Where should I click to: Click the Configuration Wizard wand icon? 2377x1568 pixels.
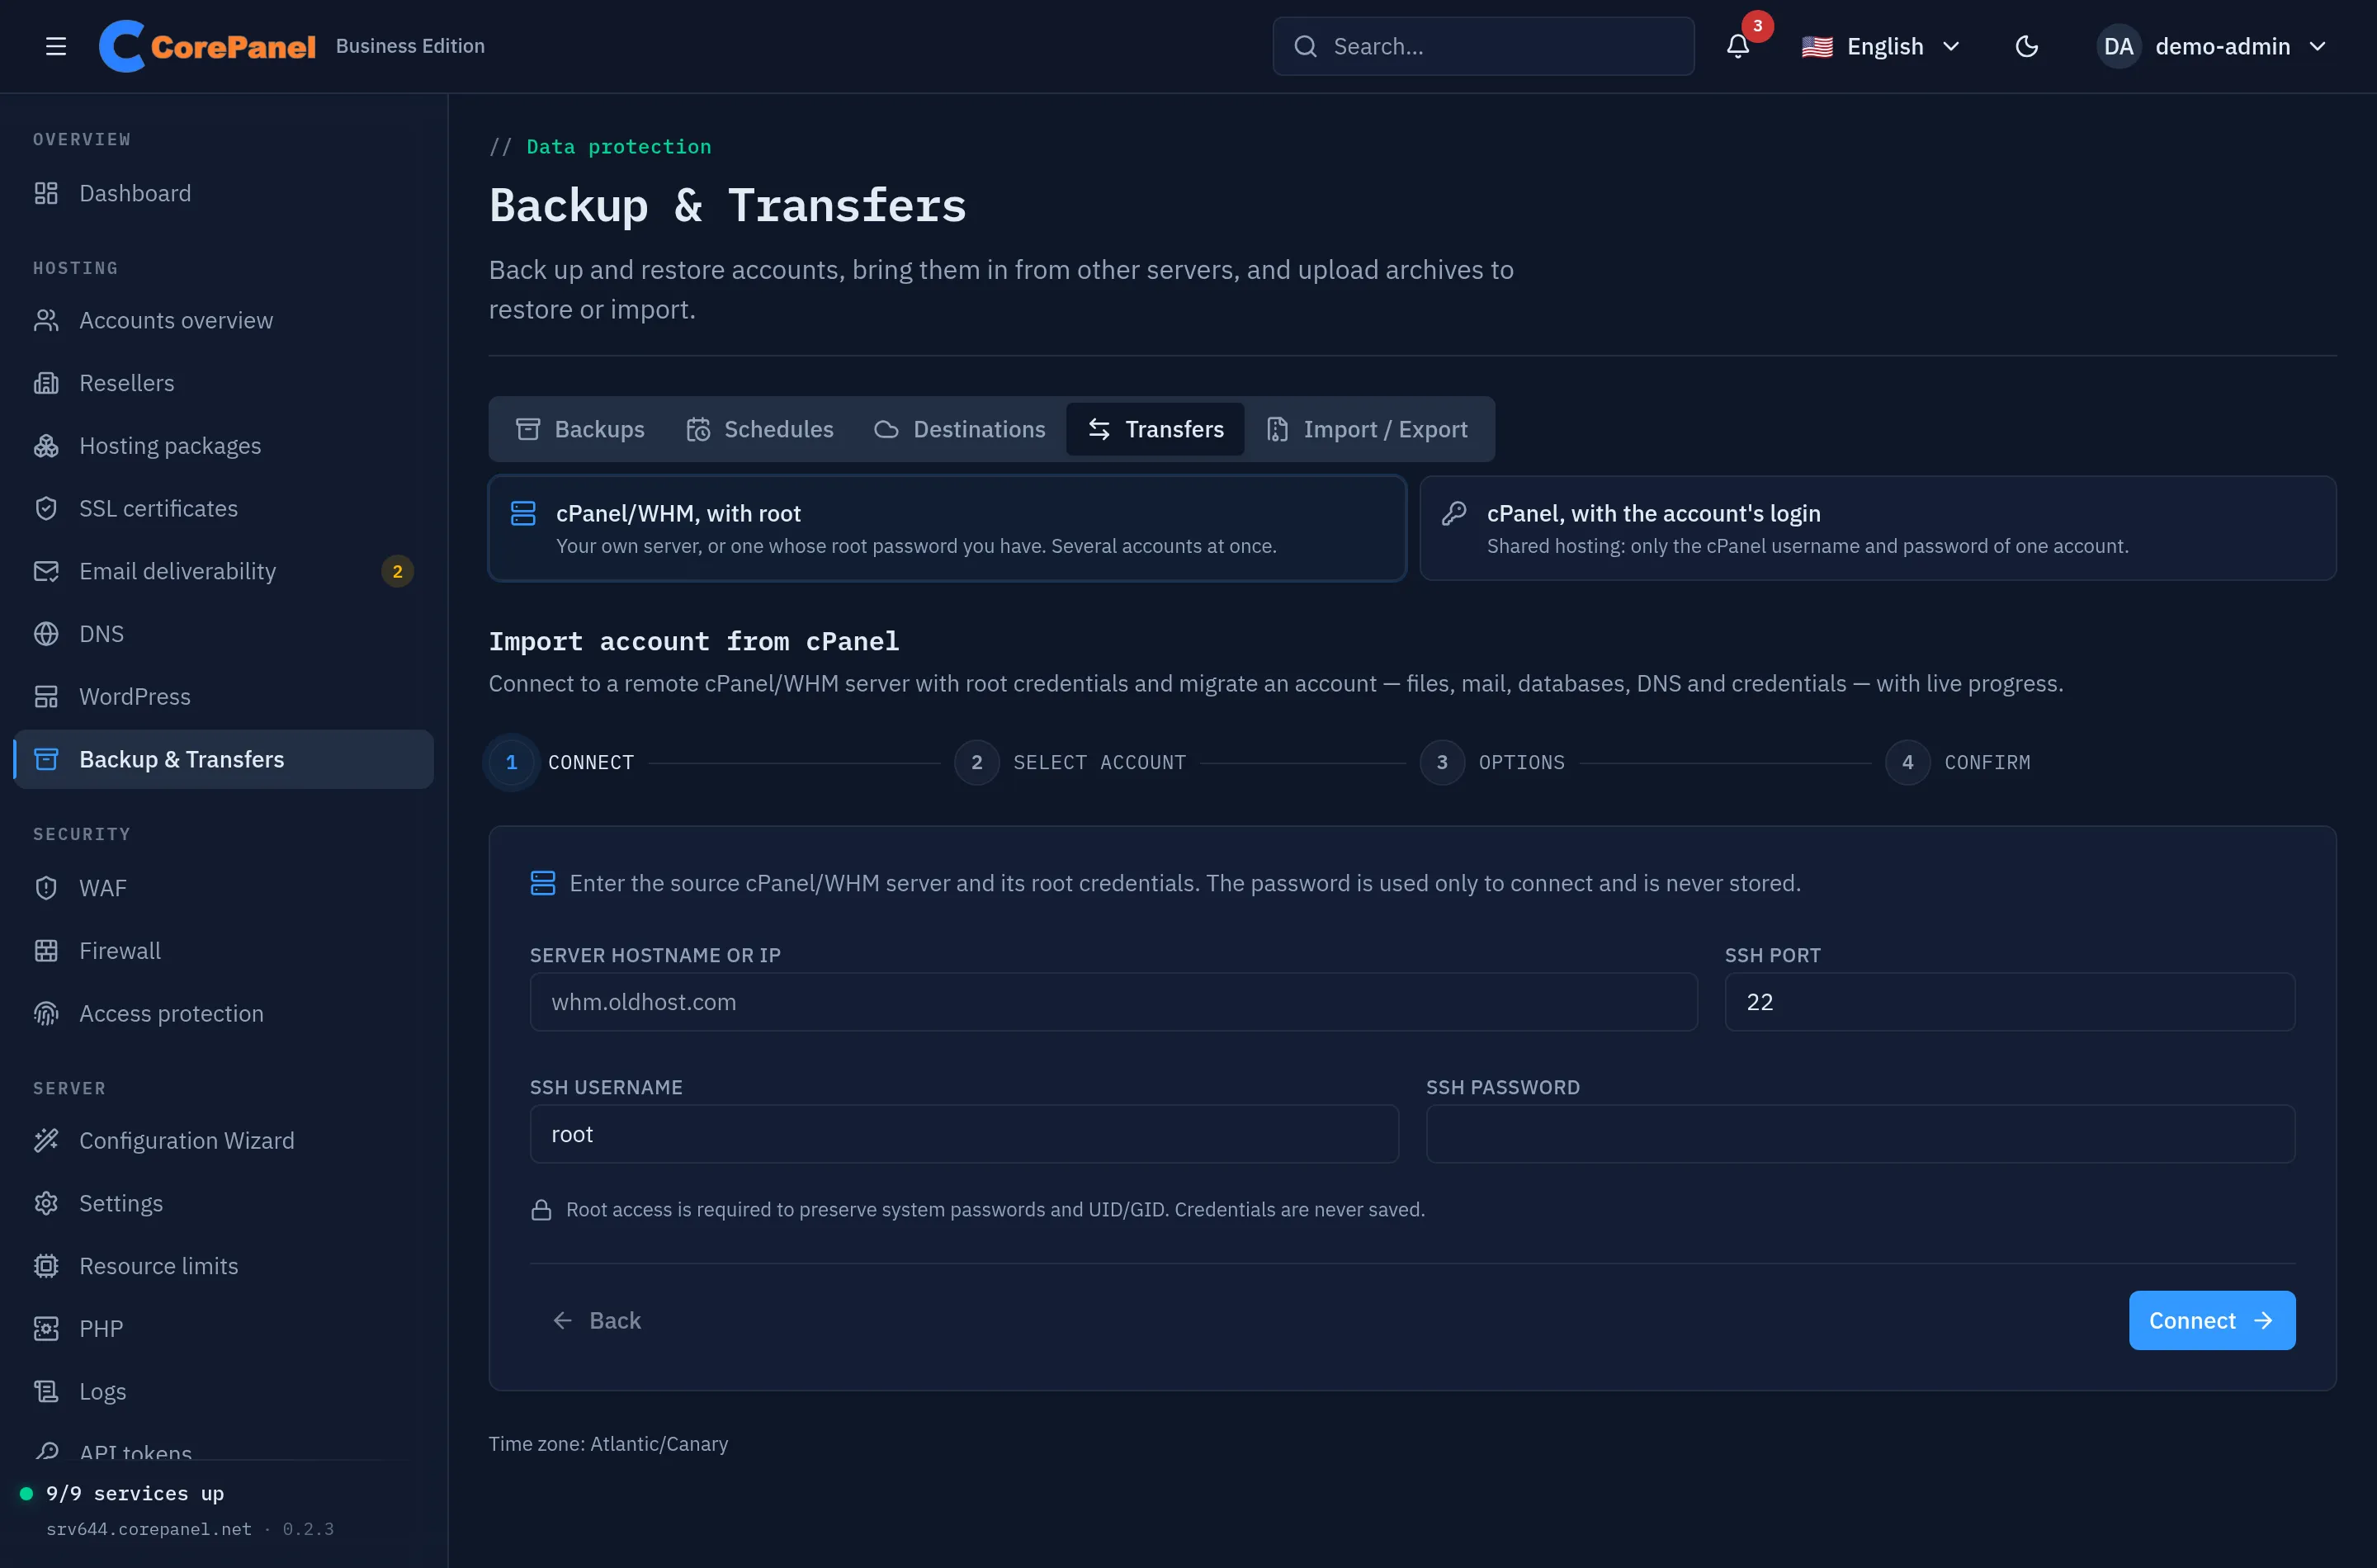click(46, 1140)
